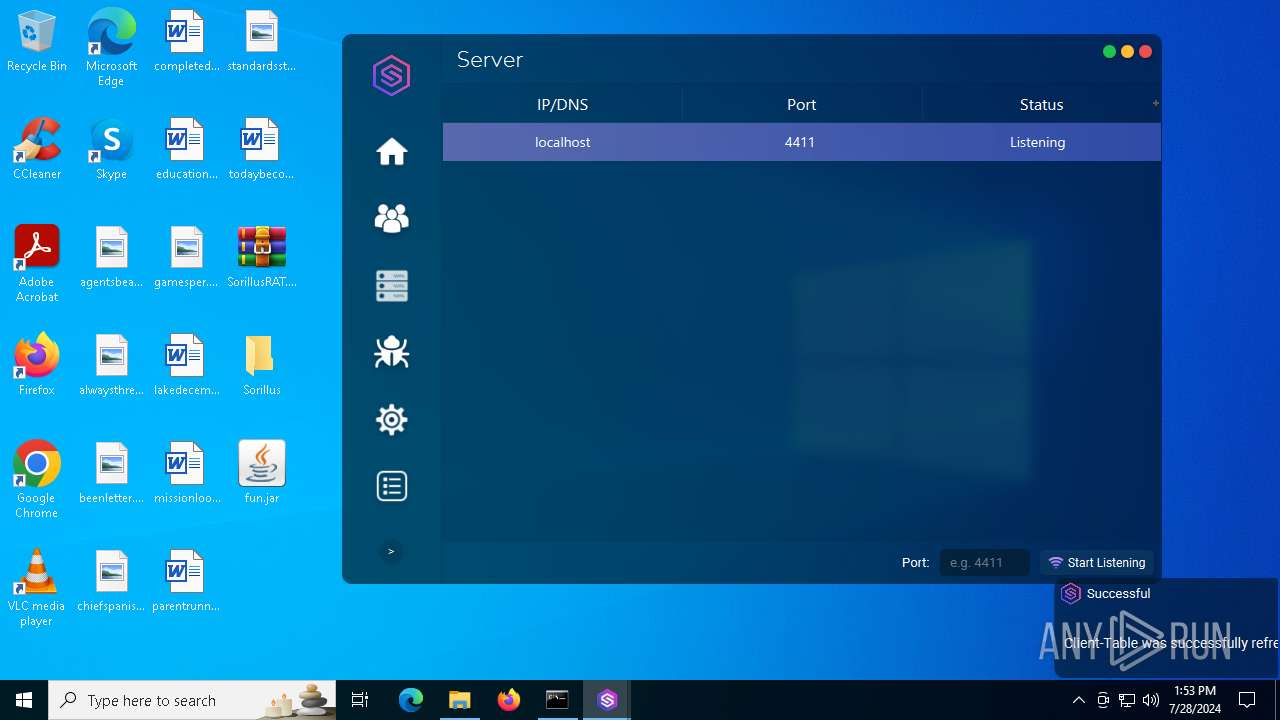Expand the sidebar with the arrow button

(x=391, y=551)
